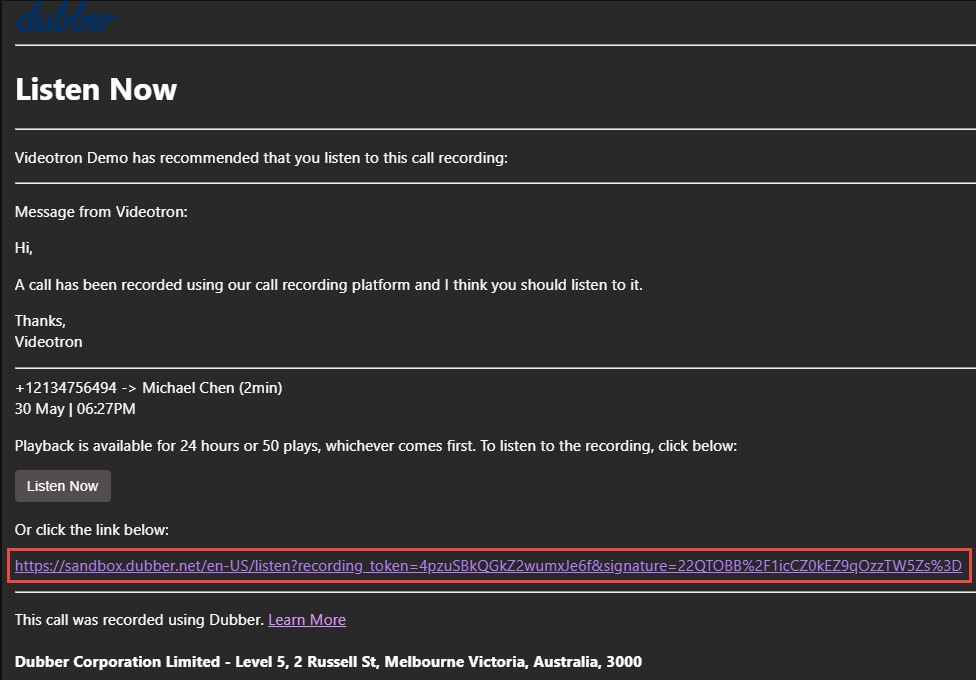Open the sandbox.dubber.net recording link
This screenshot has width=976, height=680.
(488, 566)
